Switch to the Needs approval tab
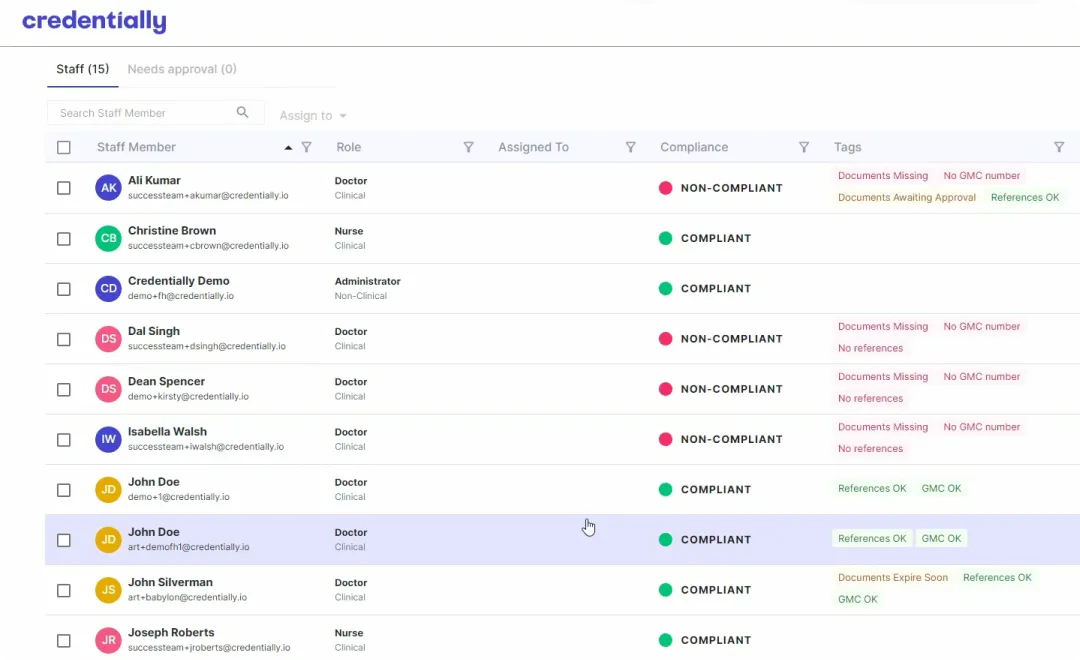Screen dimensions: 1080x660 point(182,69)
